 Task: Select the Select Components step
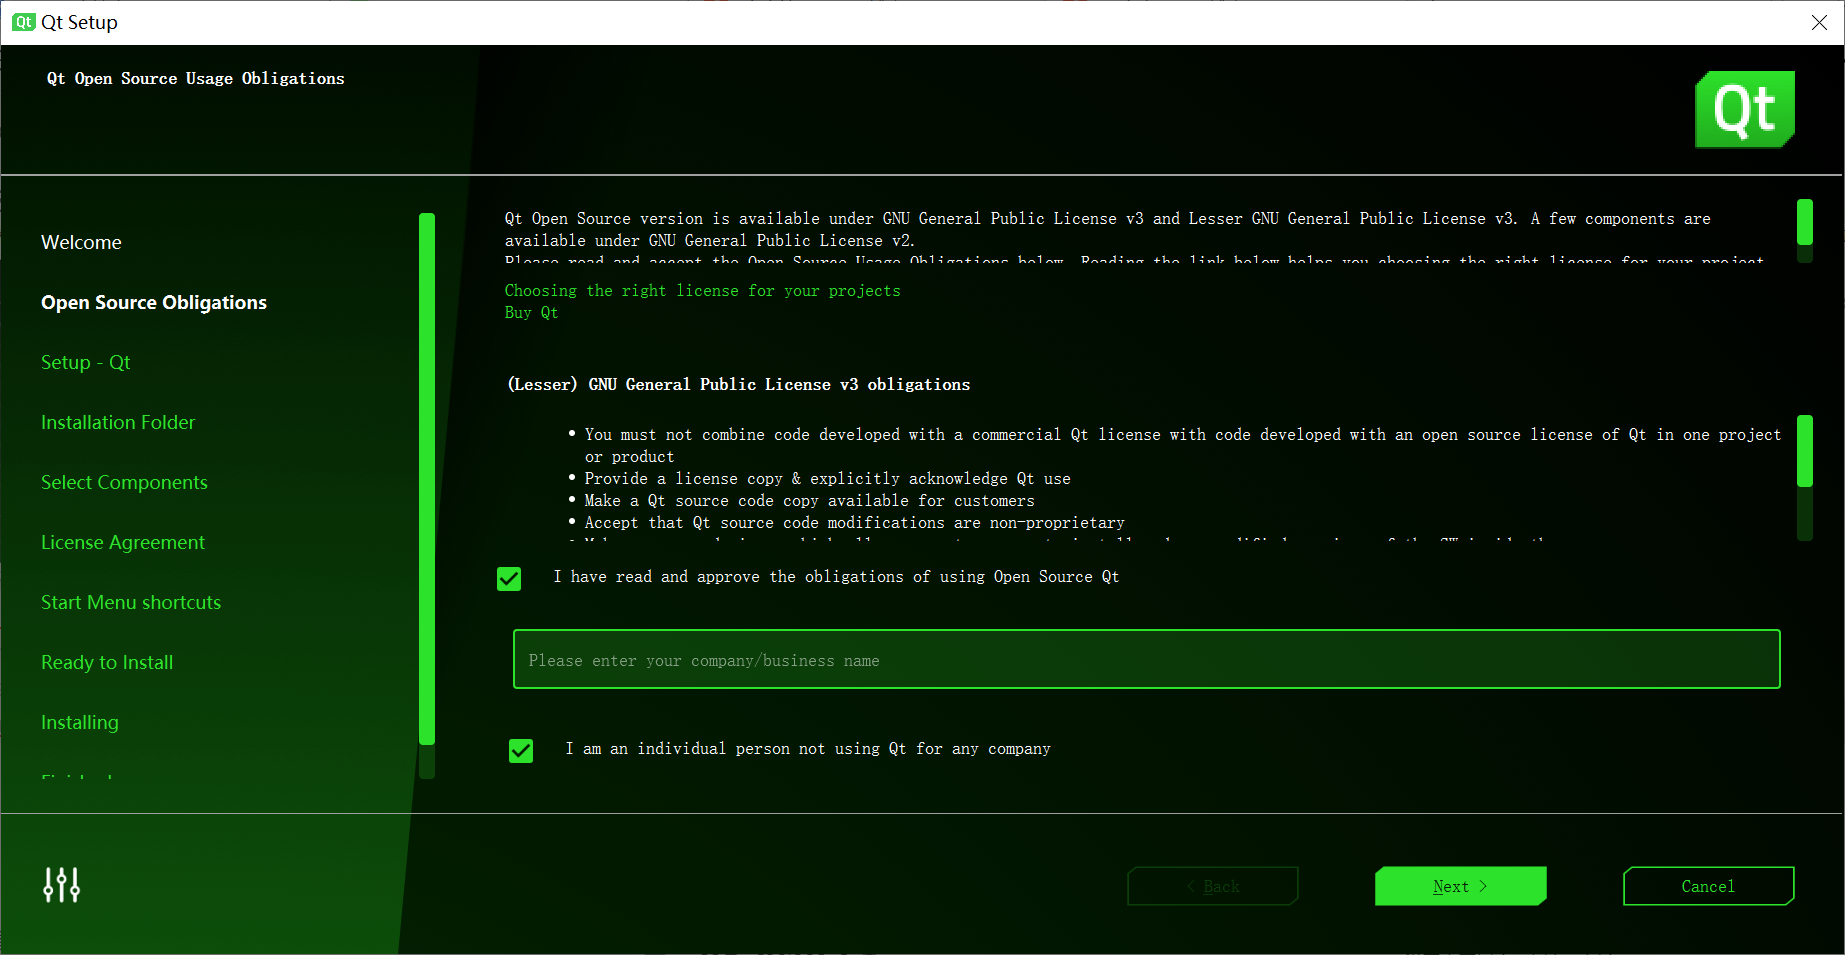[124, 482]
